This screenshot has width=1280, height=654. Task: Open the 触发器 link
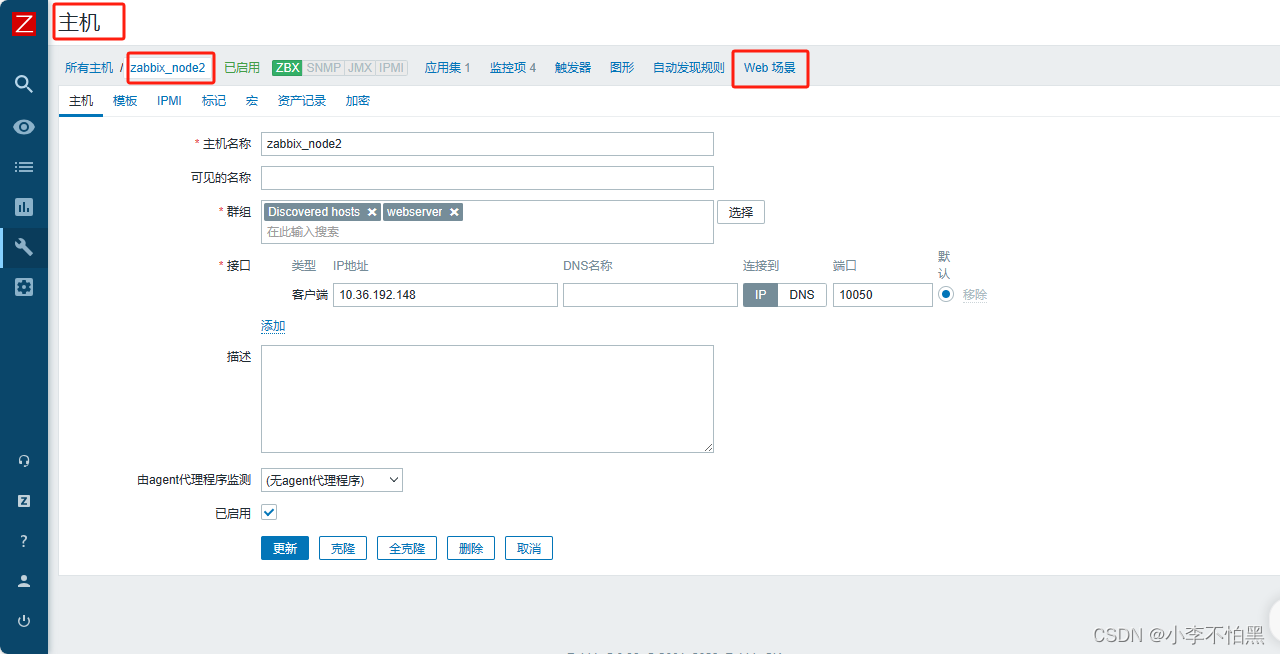pyautogui.click(x=573, y=68)
